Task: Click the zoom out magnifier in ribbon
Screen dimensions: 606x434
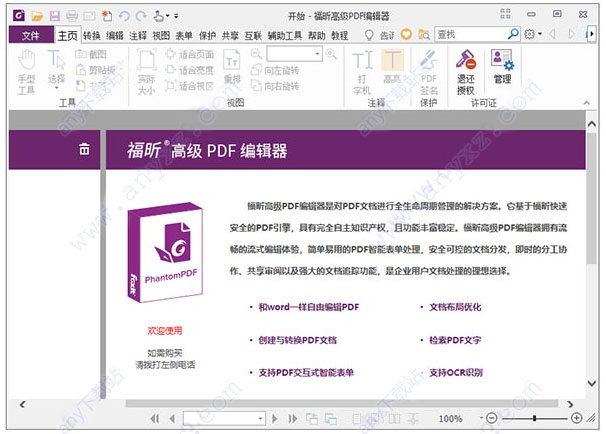Action: [256, 54]
